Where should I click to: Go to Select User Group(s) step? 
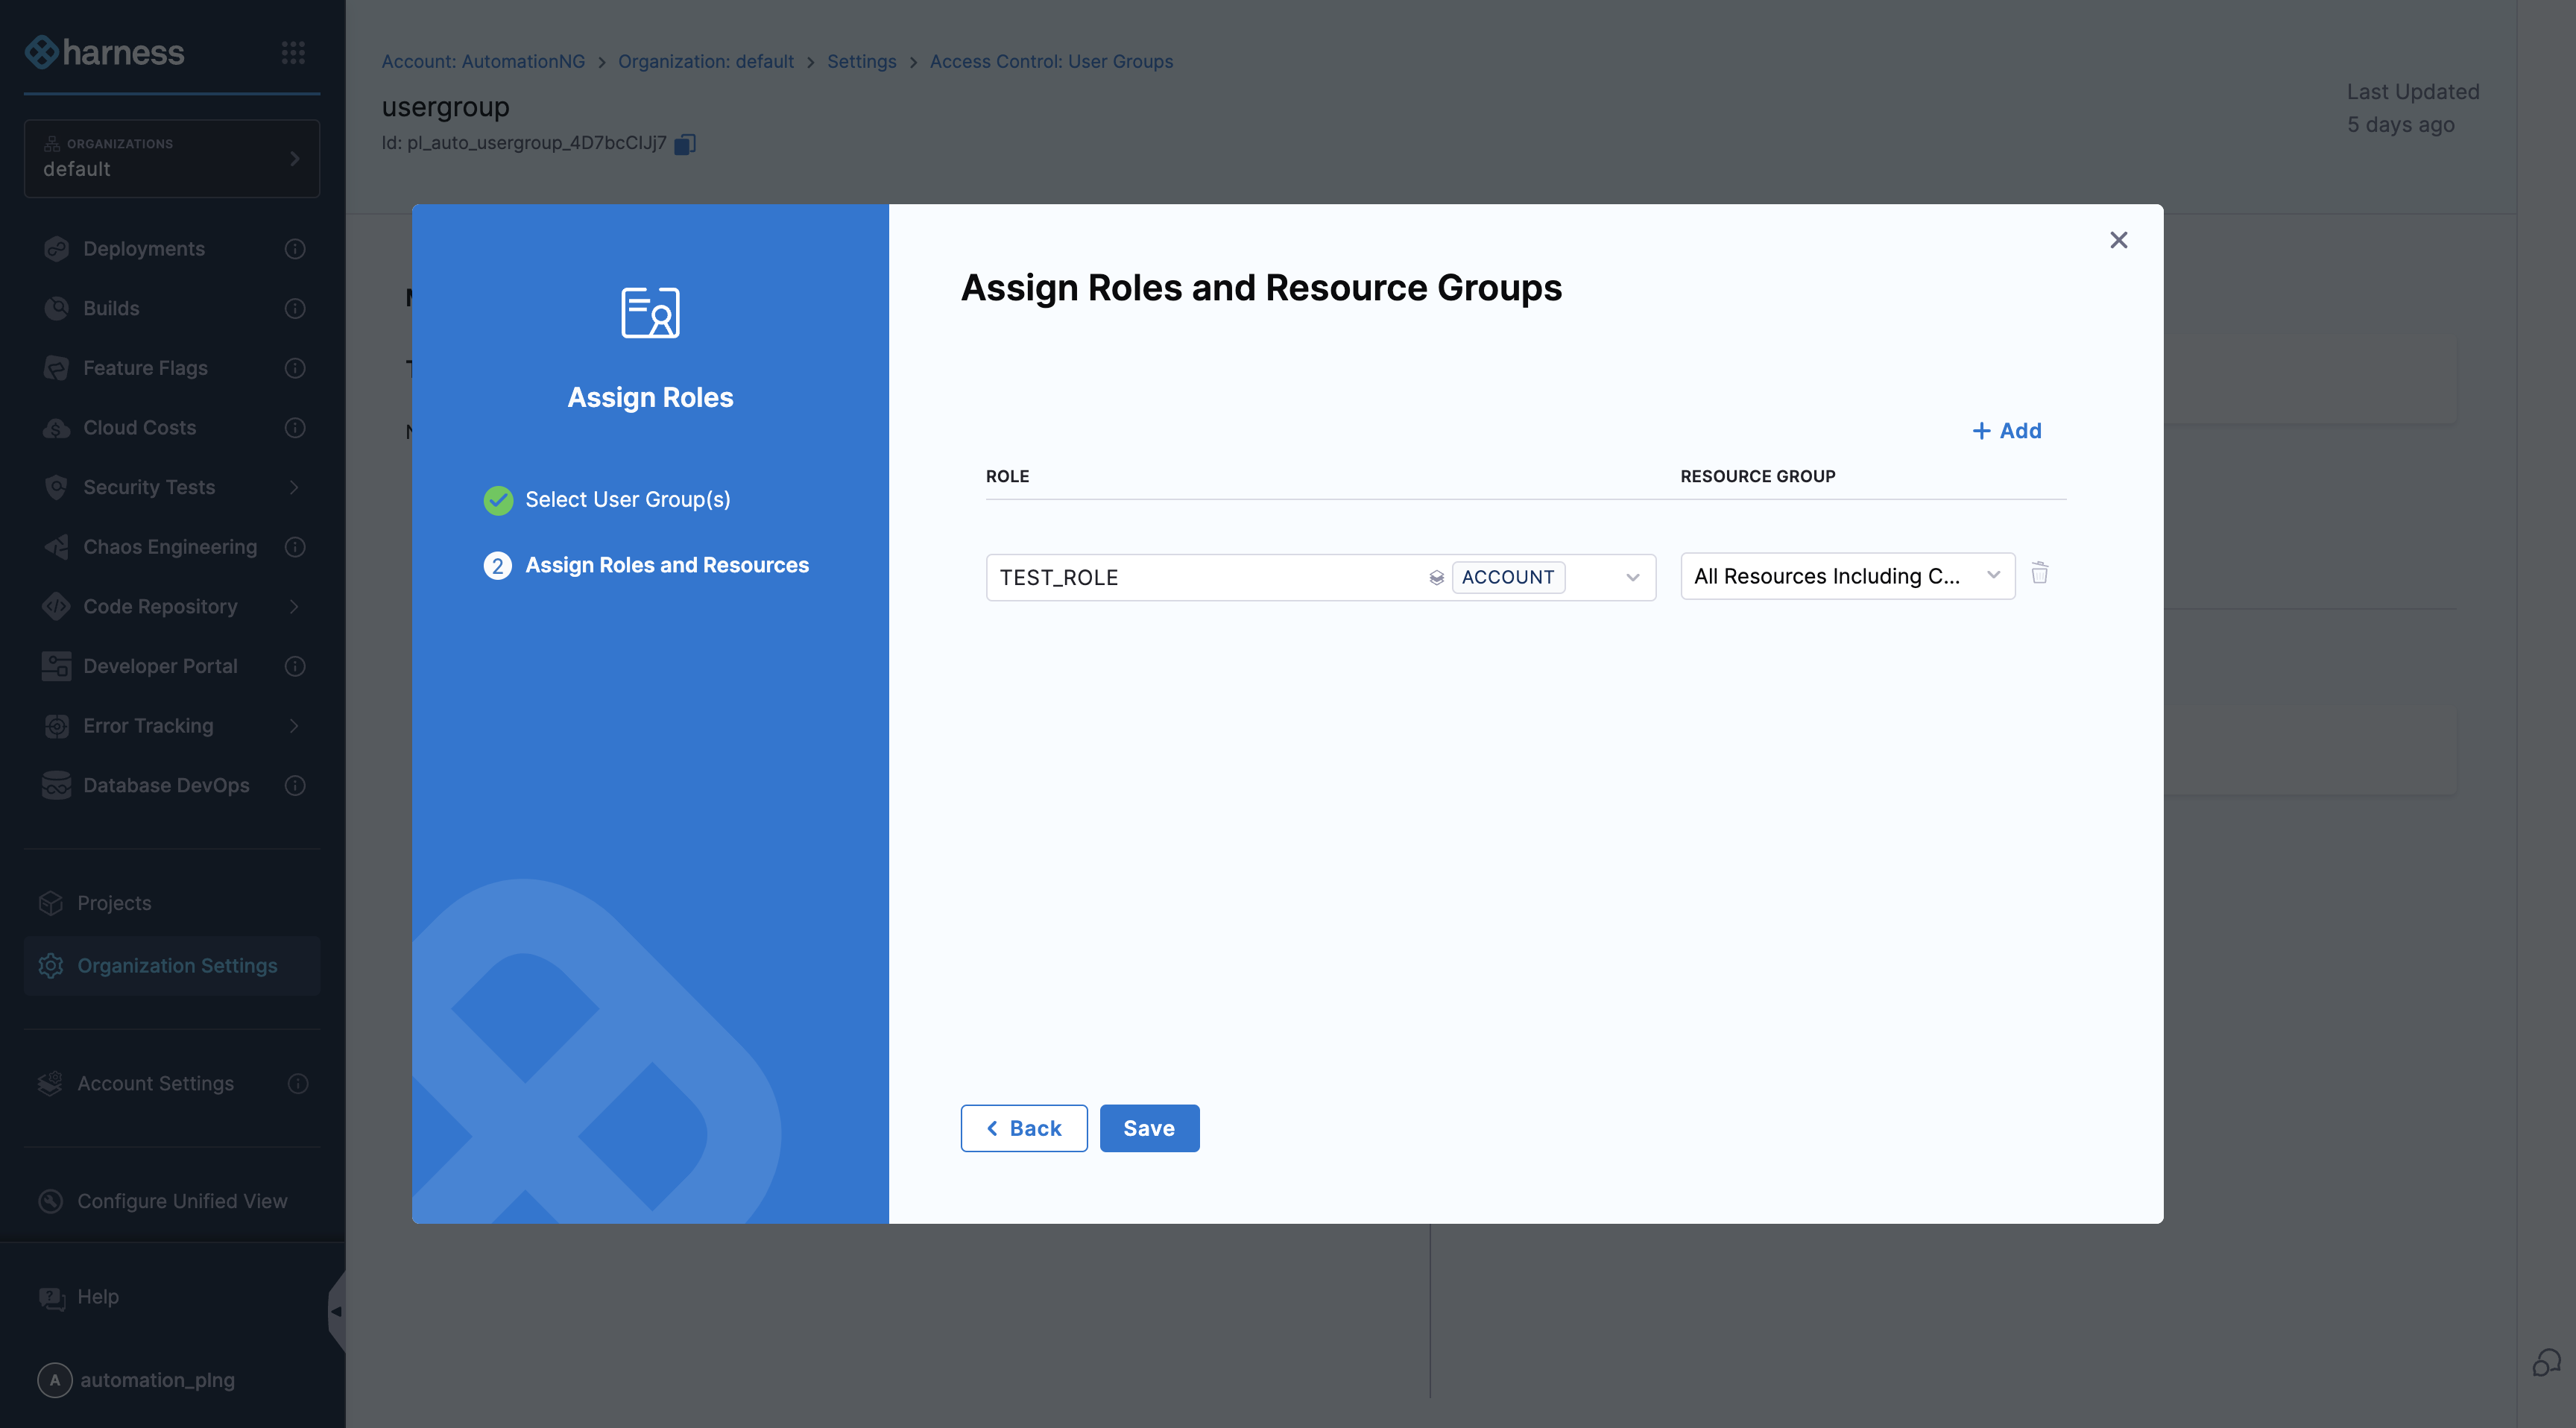coord(627,499)
